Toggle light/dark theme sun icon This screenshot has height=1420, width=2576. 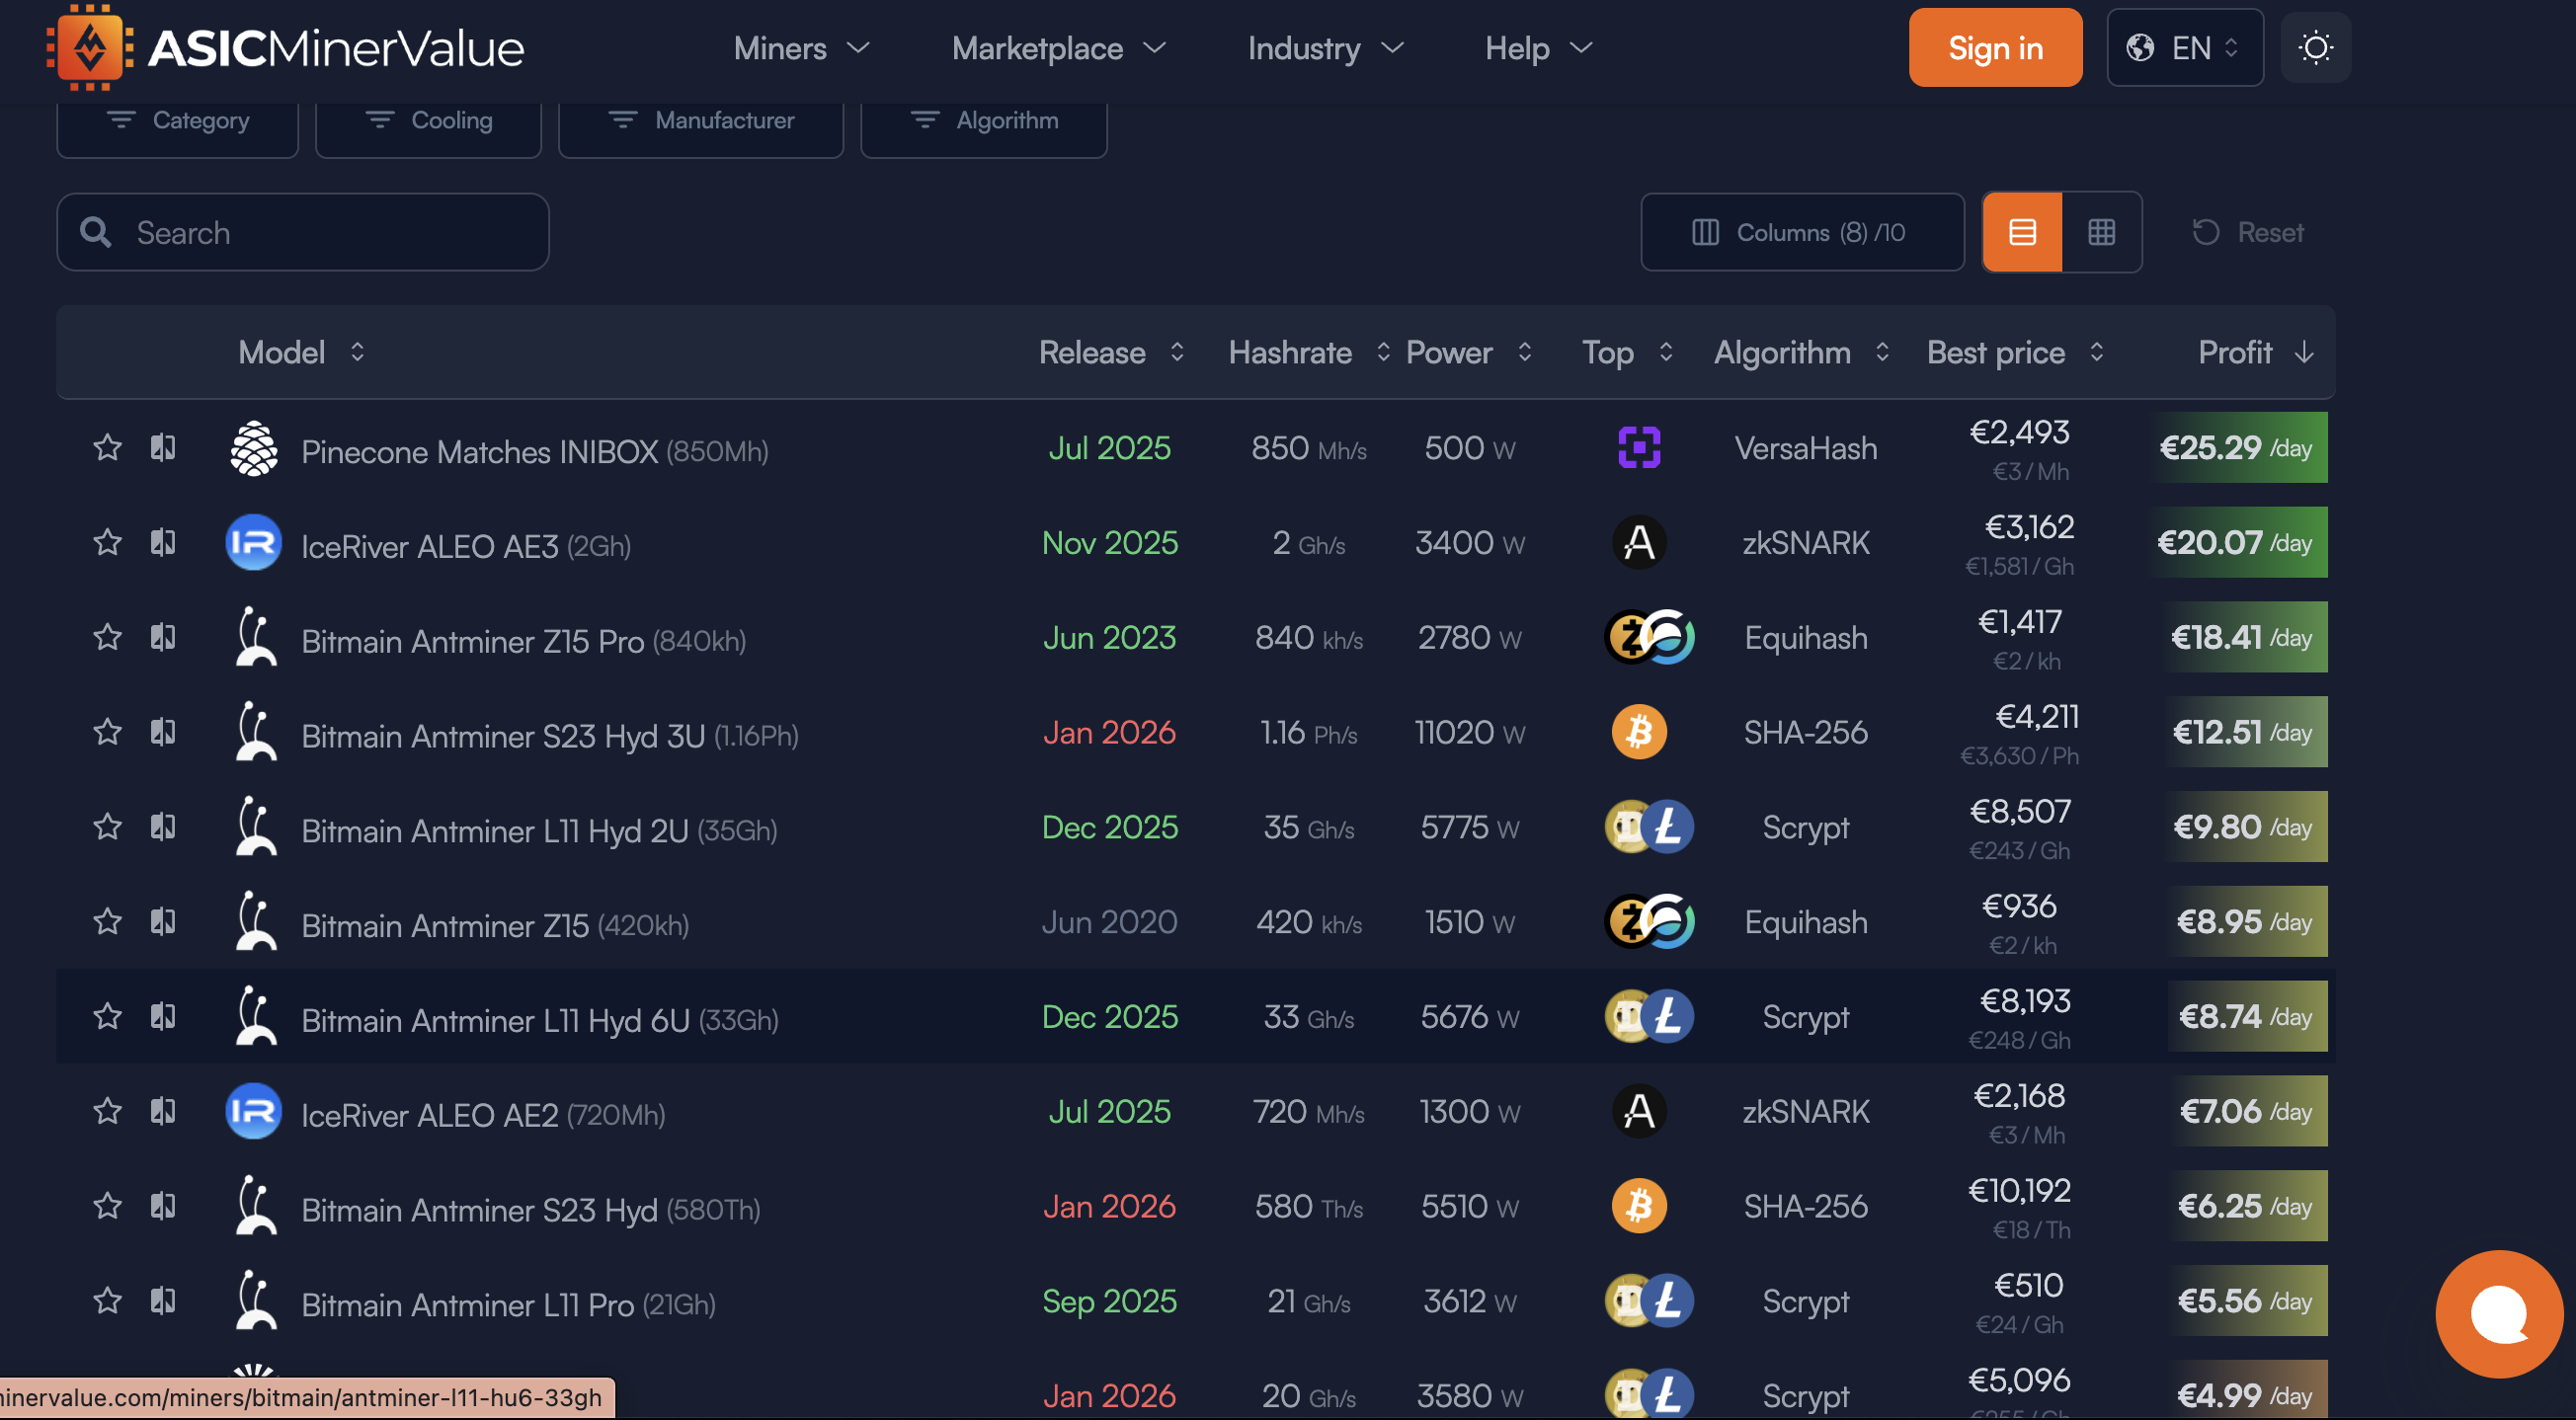coord(2315,48)
